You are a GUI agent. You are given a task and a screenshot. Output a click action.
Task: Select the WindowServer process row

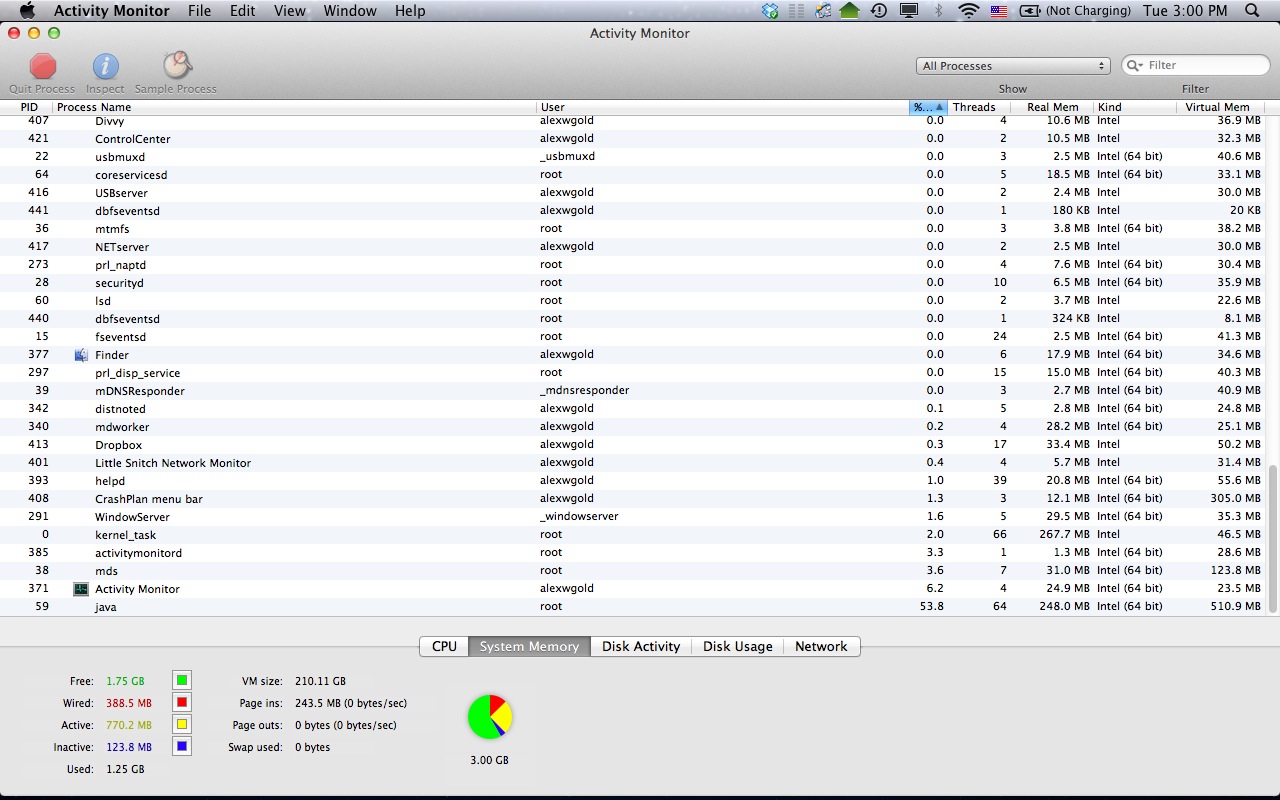coord(632,517)
